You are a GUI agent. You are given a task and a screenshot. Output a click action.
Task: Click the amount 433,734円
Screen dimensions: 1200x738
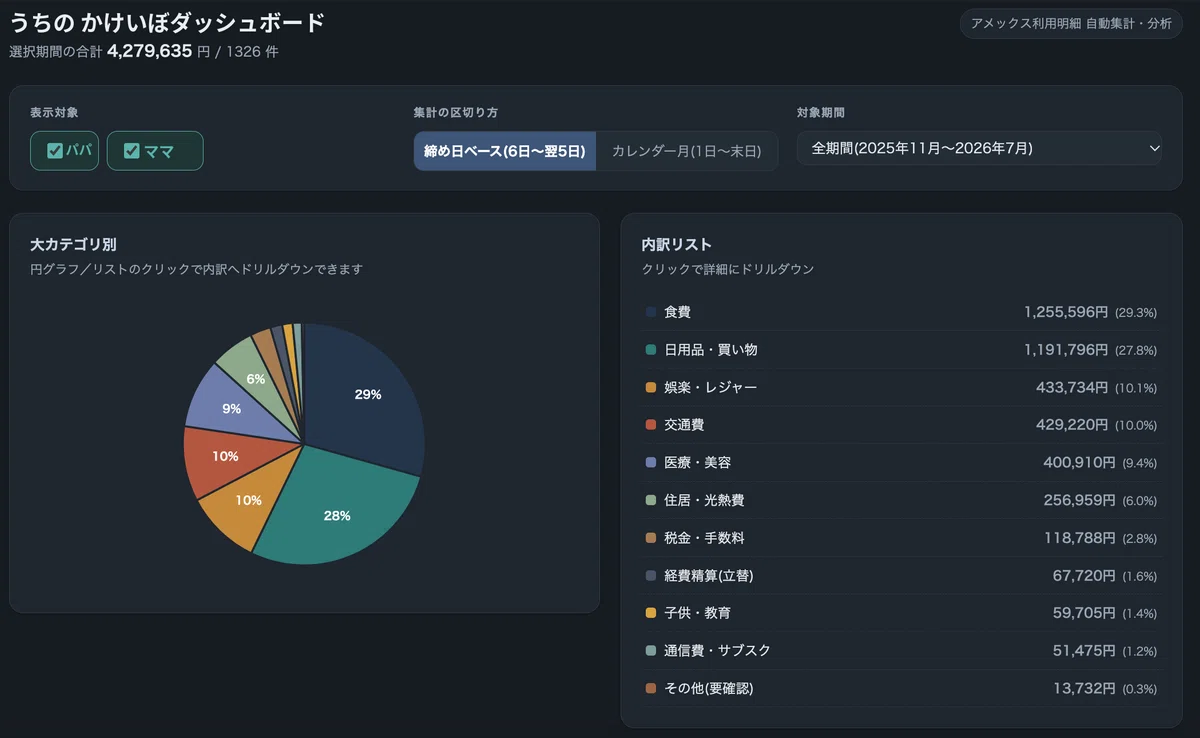(1072, 387)
